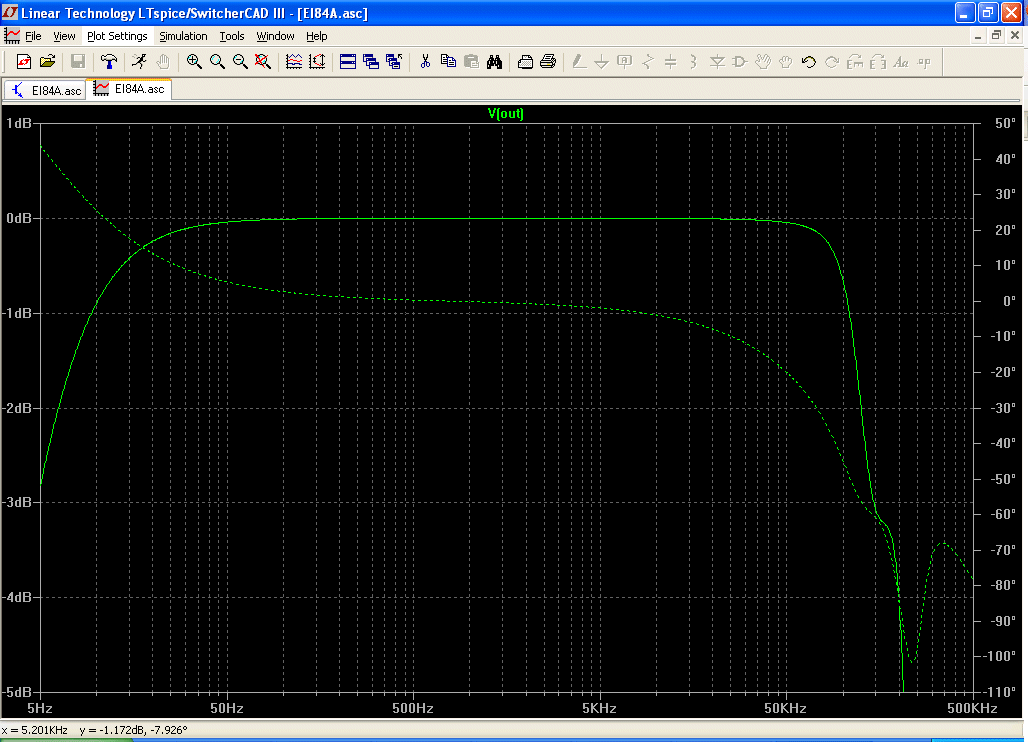Screen dimensions: 1028x742
Task: Open the Control Panel hammer icon
Action: click(x=109, y=62)
